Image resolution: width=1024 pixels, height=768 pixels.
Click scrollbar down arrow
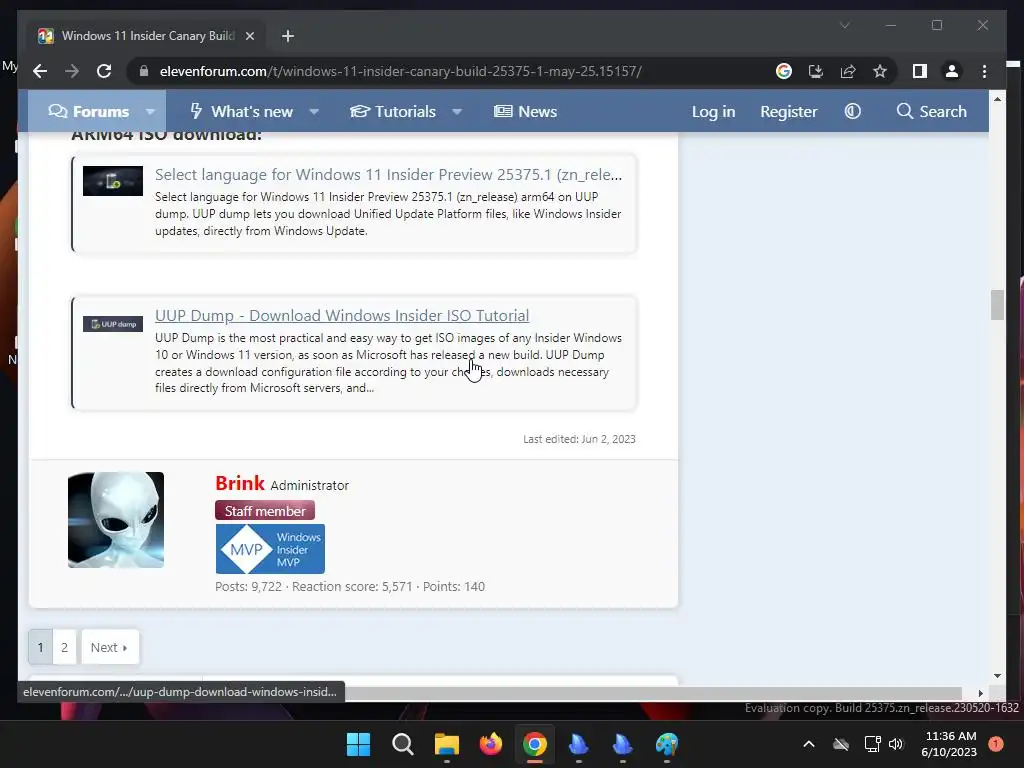997,676
